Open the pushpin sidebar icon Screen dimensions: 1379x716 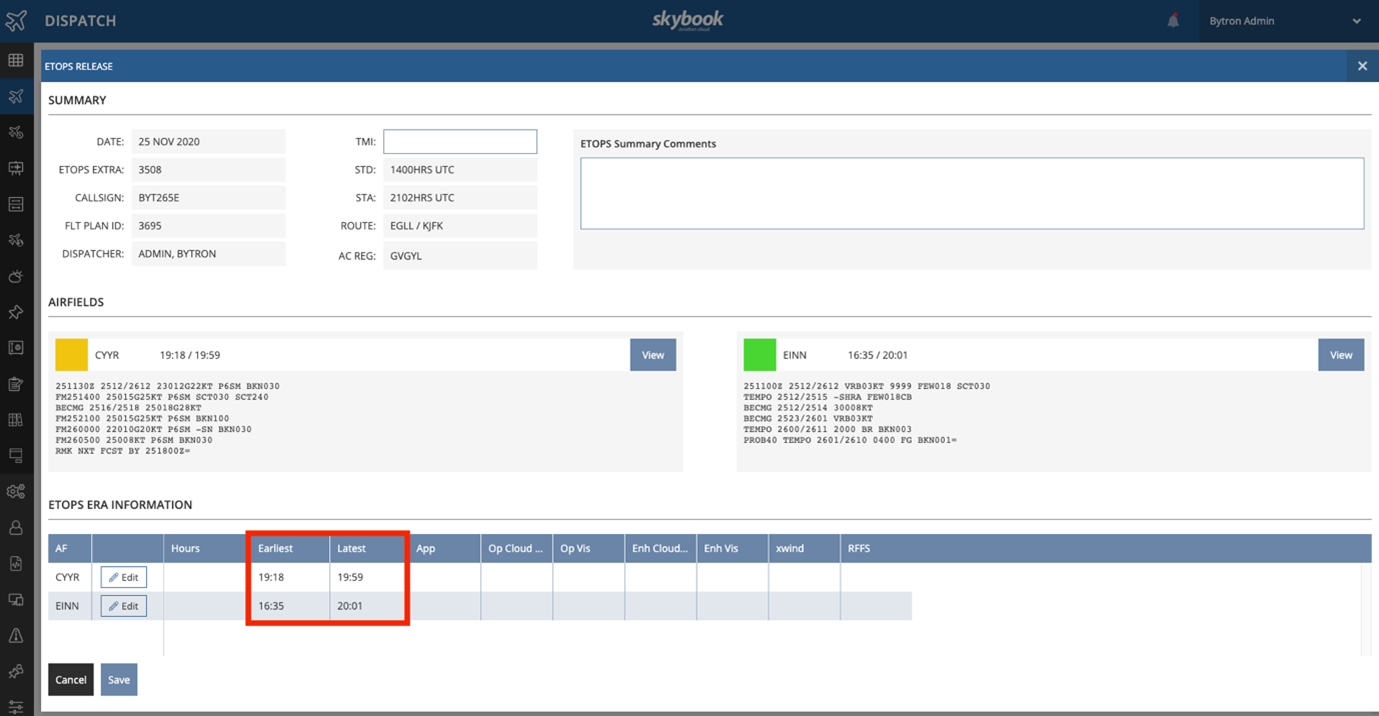click(x=16, y=312)
